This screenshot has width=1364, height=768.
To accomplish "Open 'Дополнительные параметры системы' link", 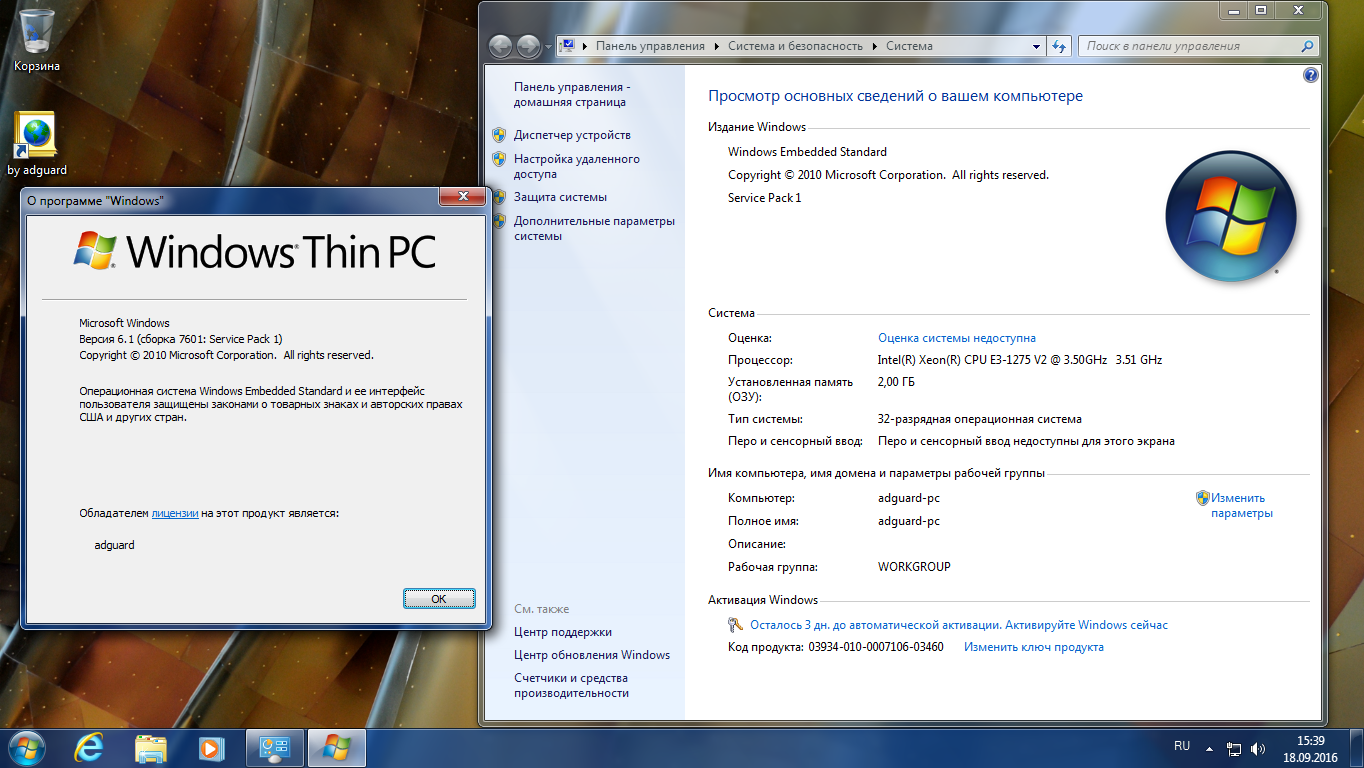I will pos(594,229).
